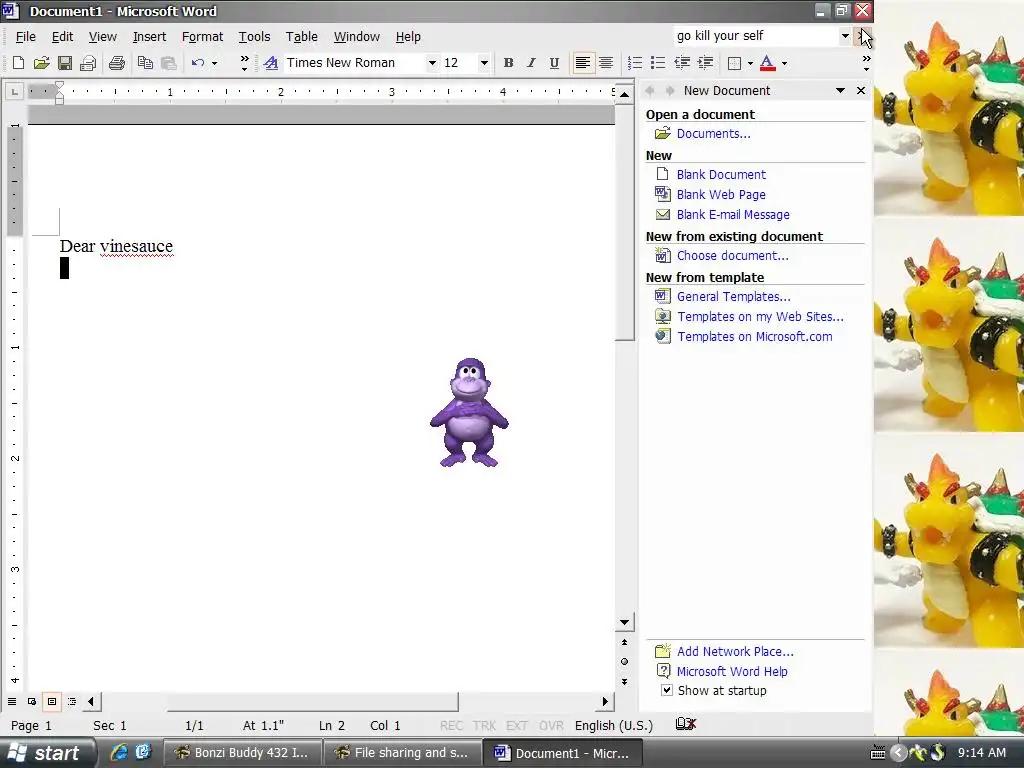Click the New Blank Document toolbar icon
This screenshot has height=768, width=1024.
(18, 63)
